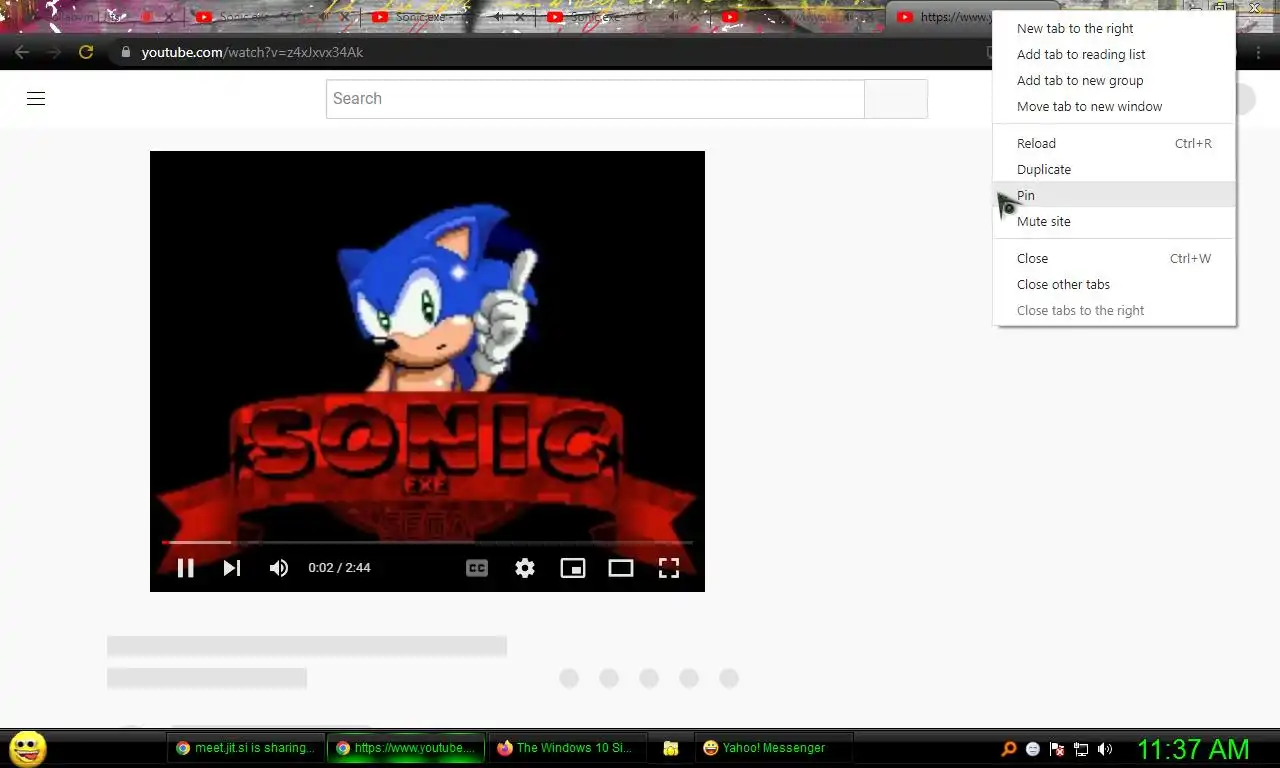Click the YouTube search submit button

[x=896, y=98]
